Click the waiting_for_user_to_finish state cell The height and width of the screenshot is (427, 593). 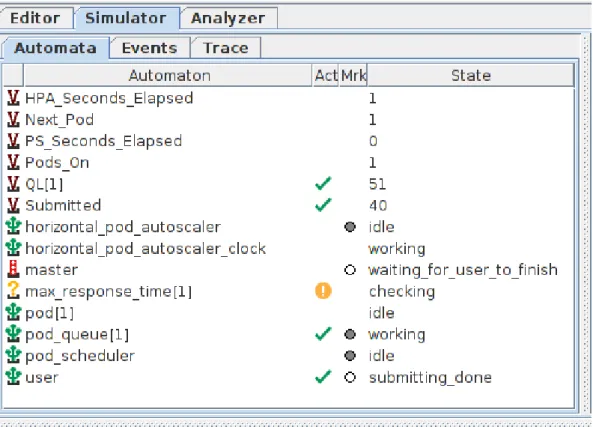(x=463, y=270)
